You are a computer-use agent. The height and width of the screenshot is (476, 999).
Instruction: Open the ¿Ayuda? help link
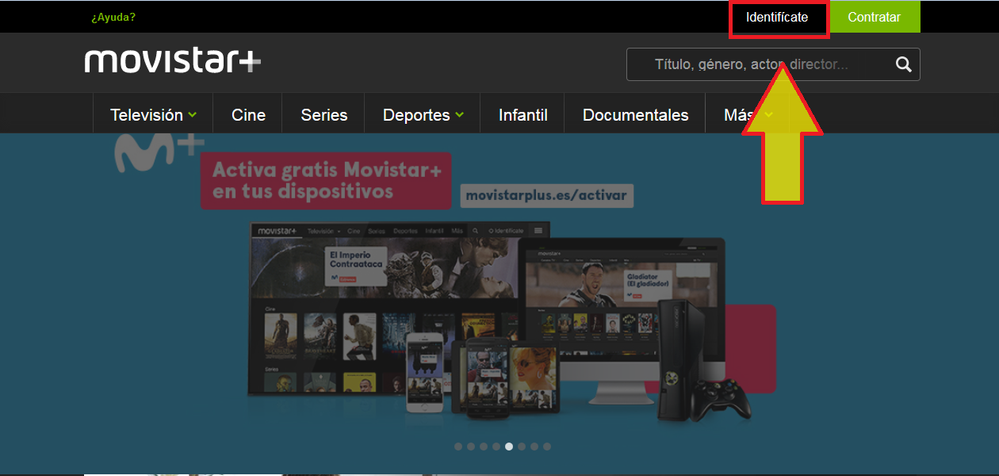(113, 18)
